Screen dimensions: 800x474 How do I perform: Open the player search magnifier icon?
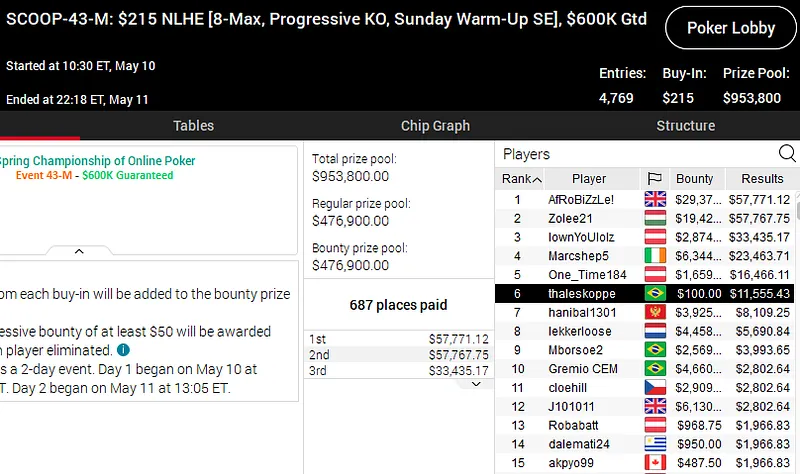click(x=787, y=154)
